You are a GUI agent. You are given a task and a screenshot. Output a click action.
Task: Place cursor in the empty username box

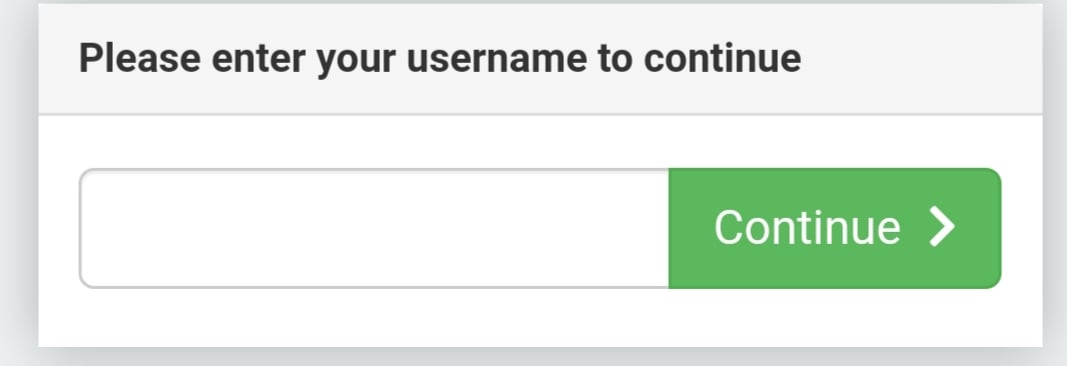tap(374, 228)
